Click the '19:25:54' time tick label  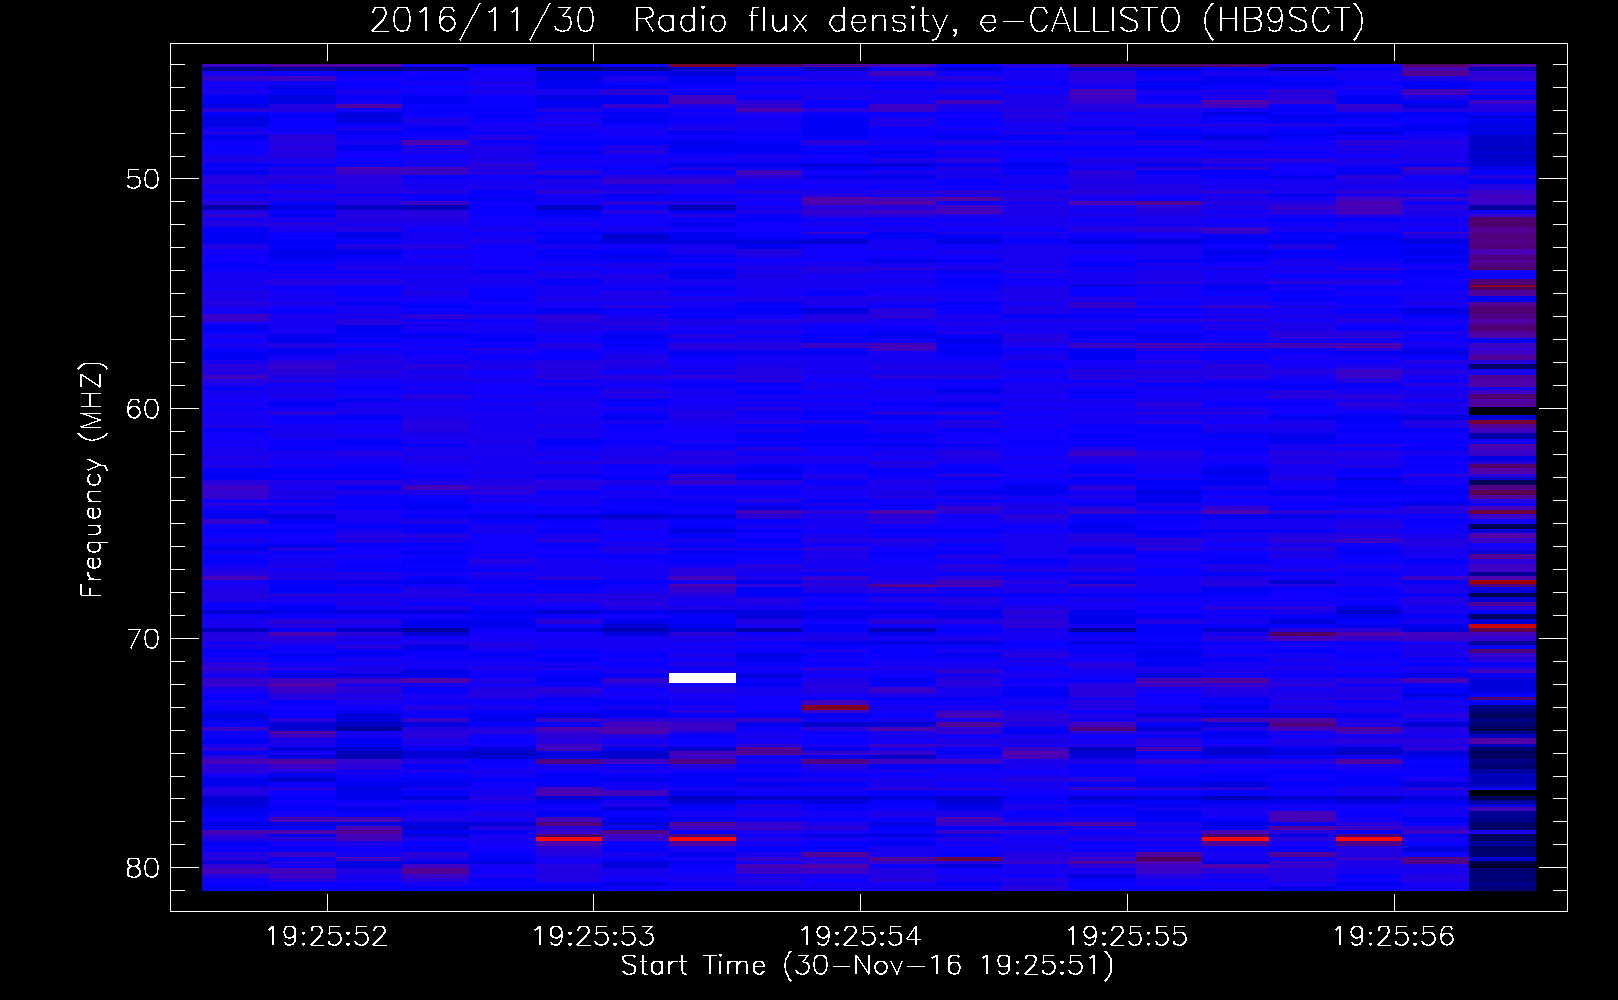861,937
